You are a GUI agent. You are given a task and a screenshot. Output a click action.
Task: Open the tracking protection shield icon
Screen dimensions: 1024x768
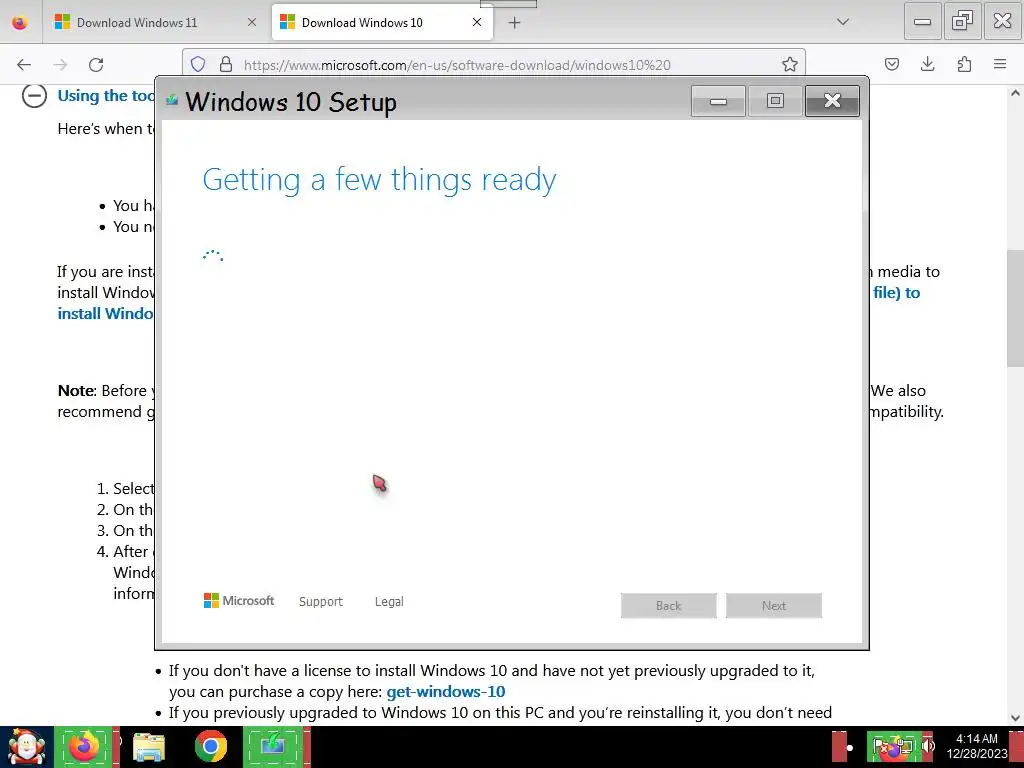pos(198,64)
